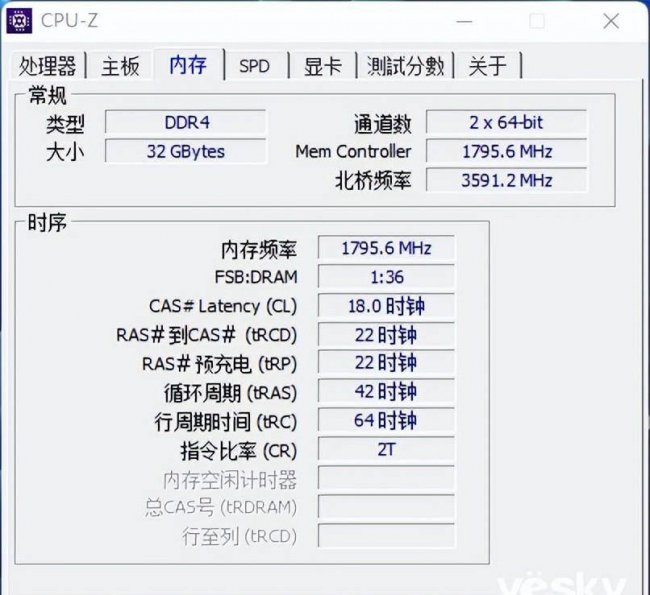Click the 内存频率 label
Viewport: 650px width, 595px height.
click(259, 249)
